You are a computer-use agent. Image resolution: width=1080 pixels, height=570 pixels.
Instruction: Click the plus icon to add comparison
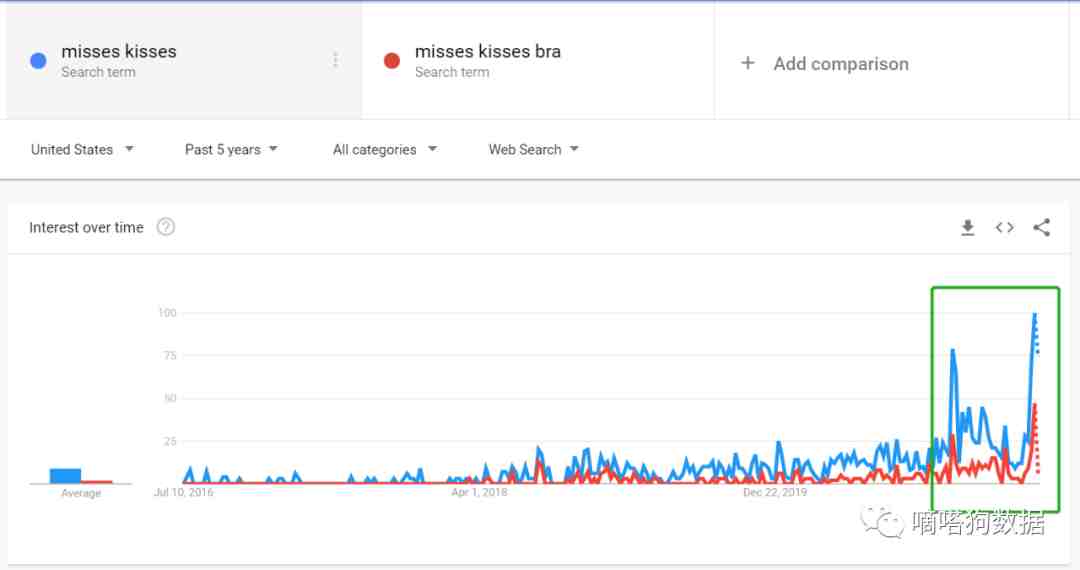tap(747, 63)
